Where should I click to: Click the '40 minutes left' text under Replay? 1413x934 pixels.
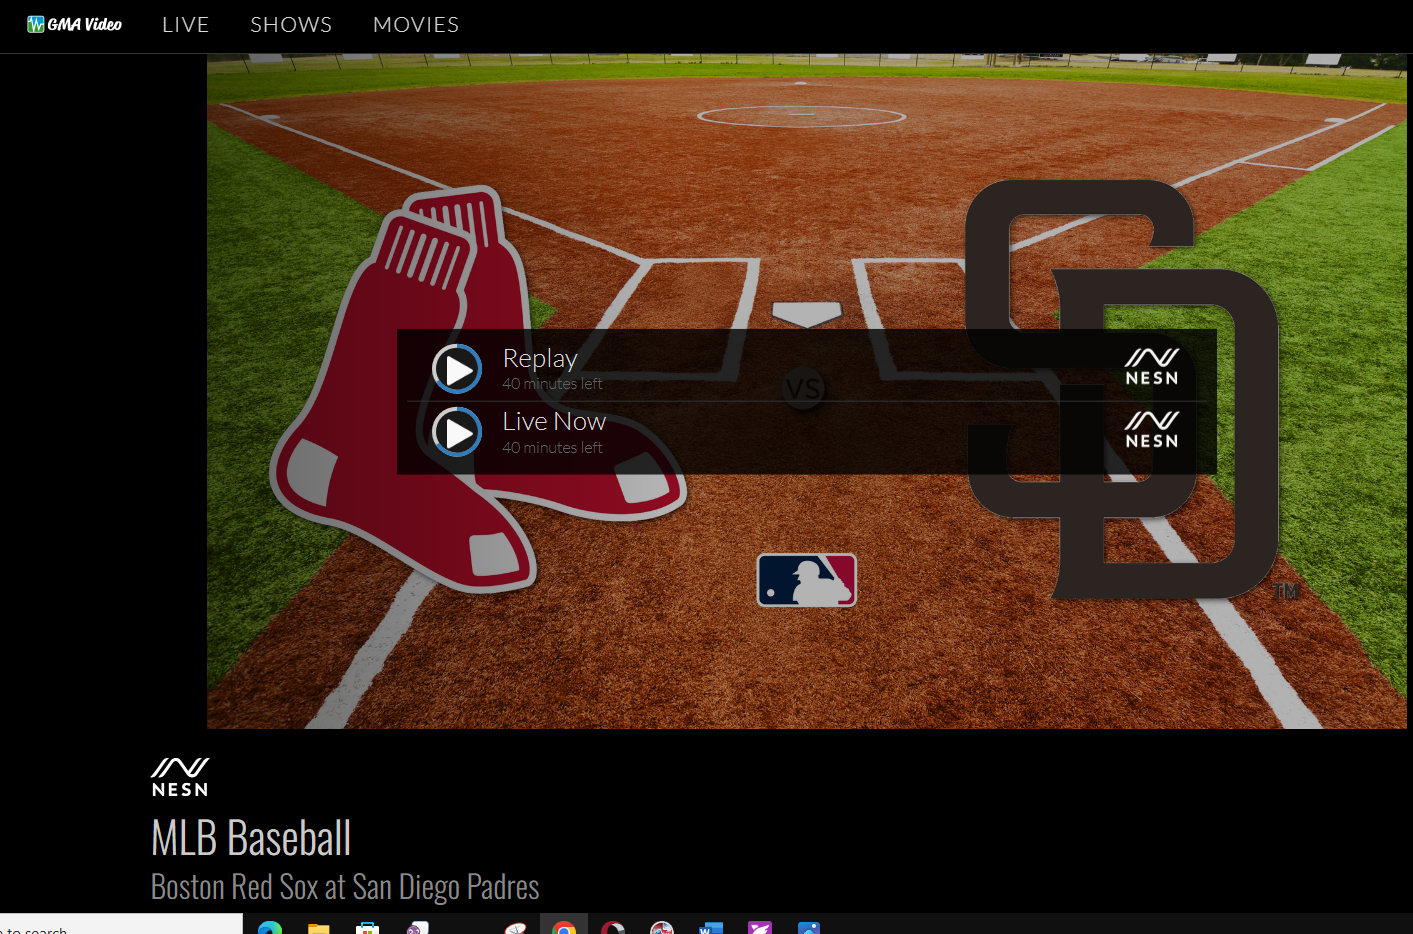pos(552,384)
